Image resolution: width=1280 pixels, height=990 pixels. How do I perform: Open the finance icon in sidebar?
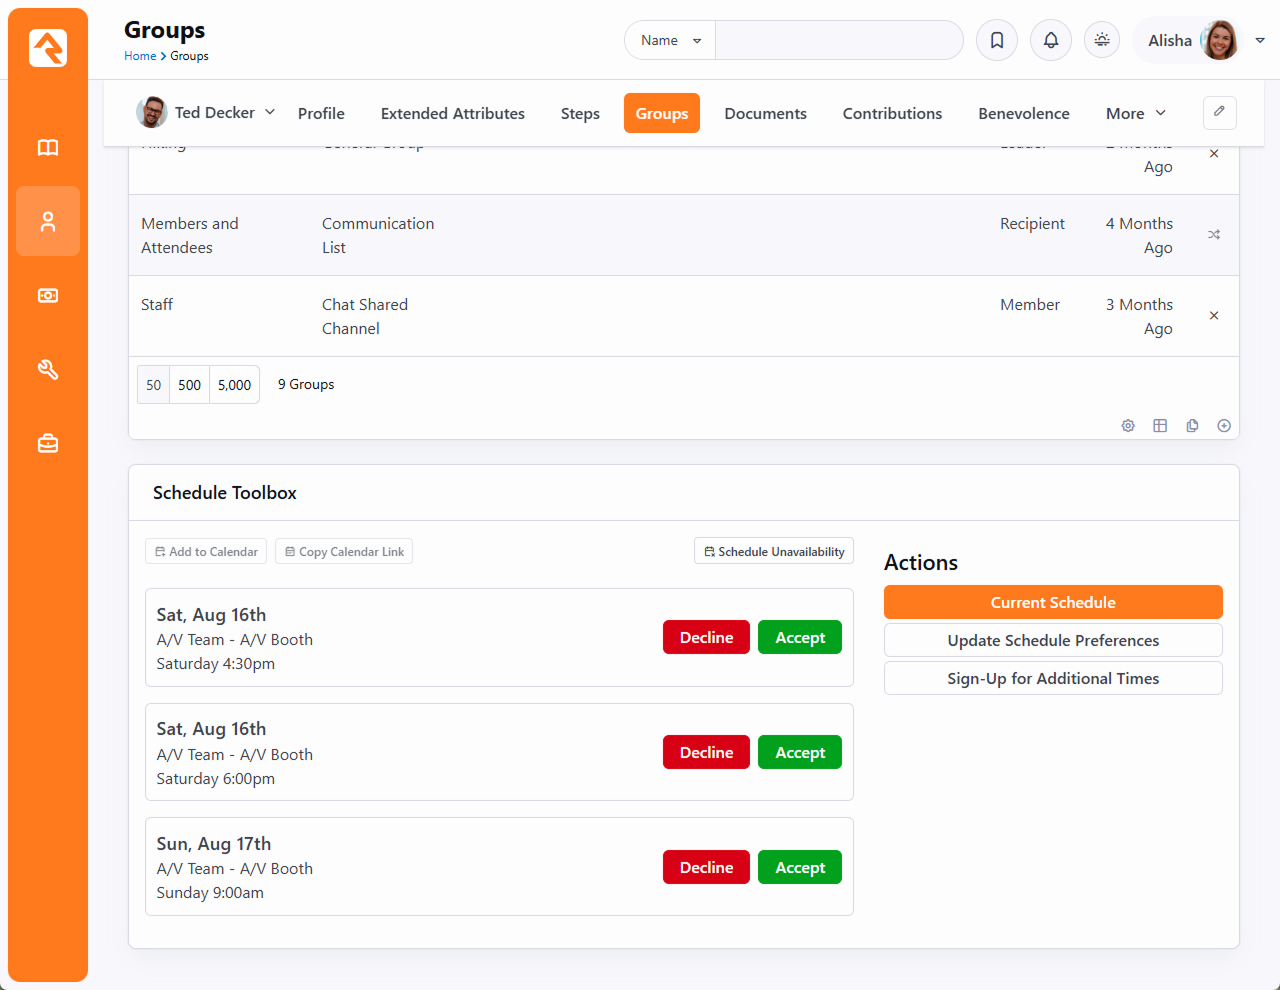pos(48,296)
